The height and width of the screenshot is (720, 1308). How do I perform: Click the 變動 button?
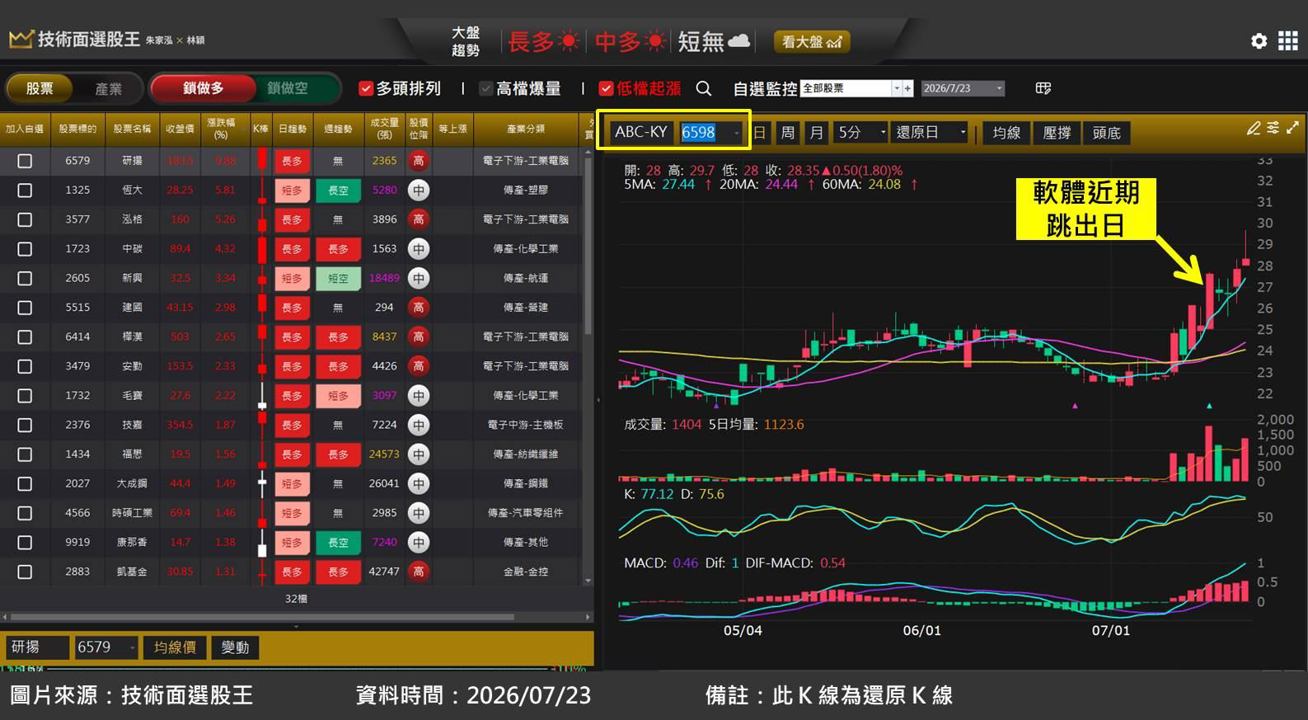(x=235, y=648)
